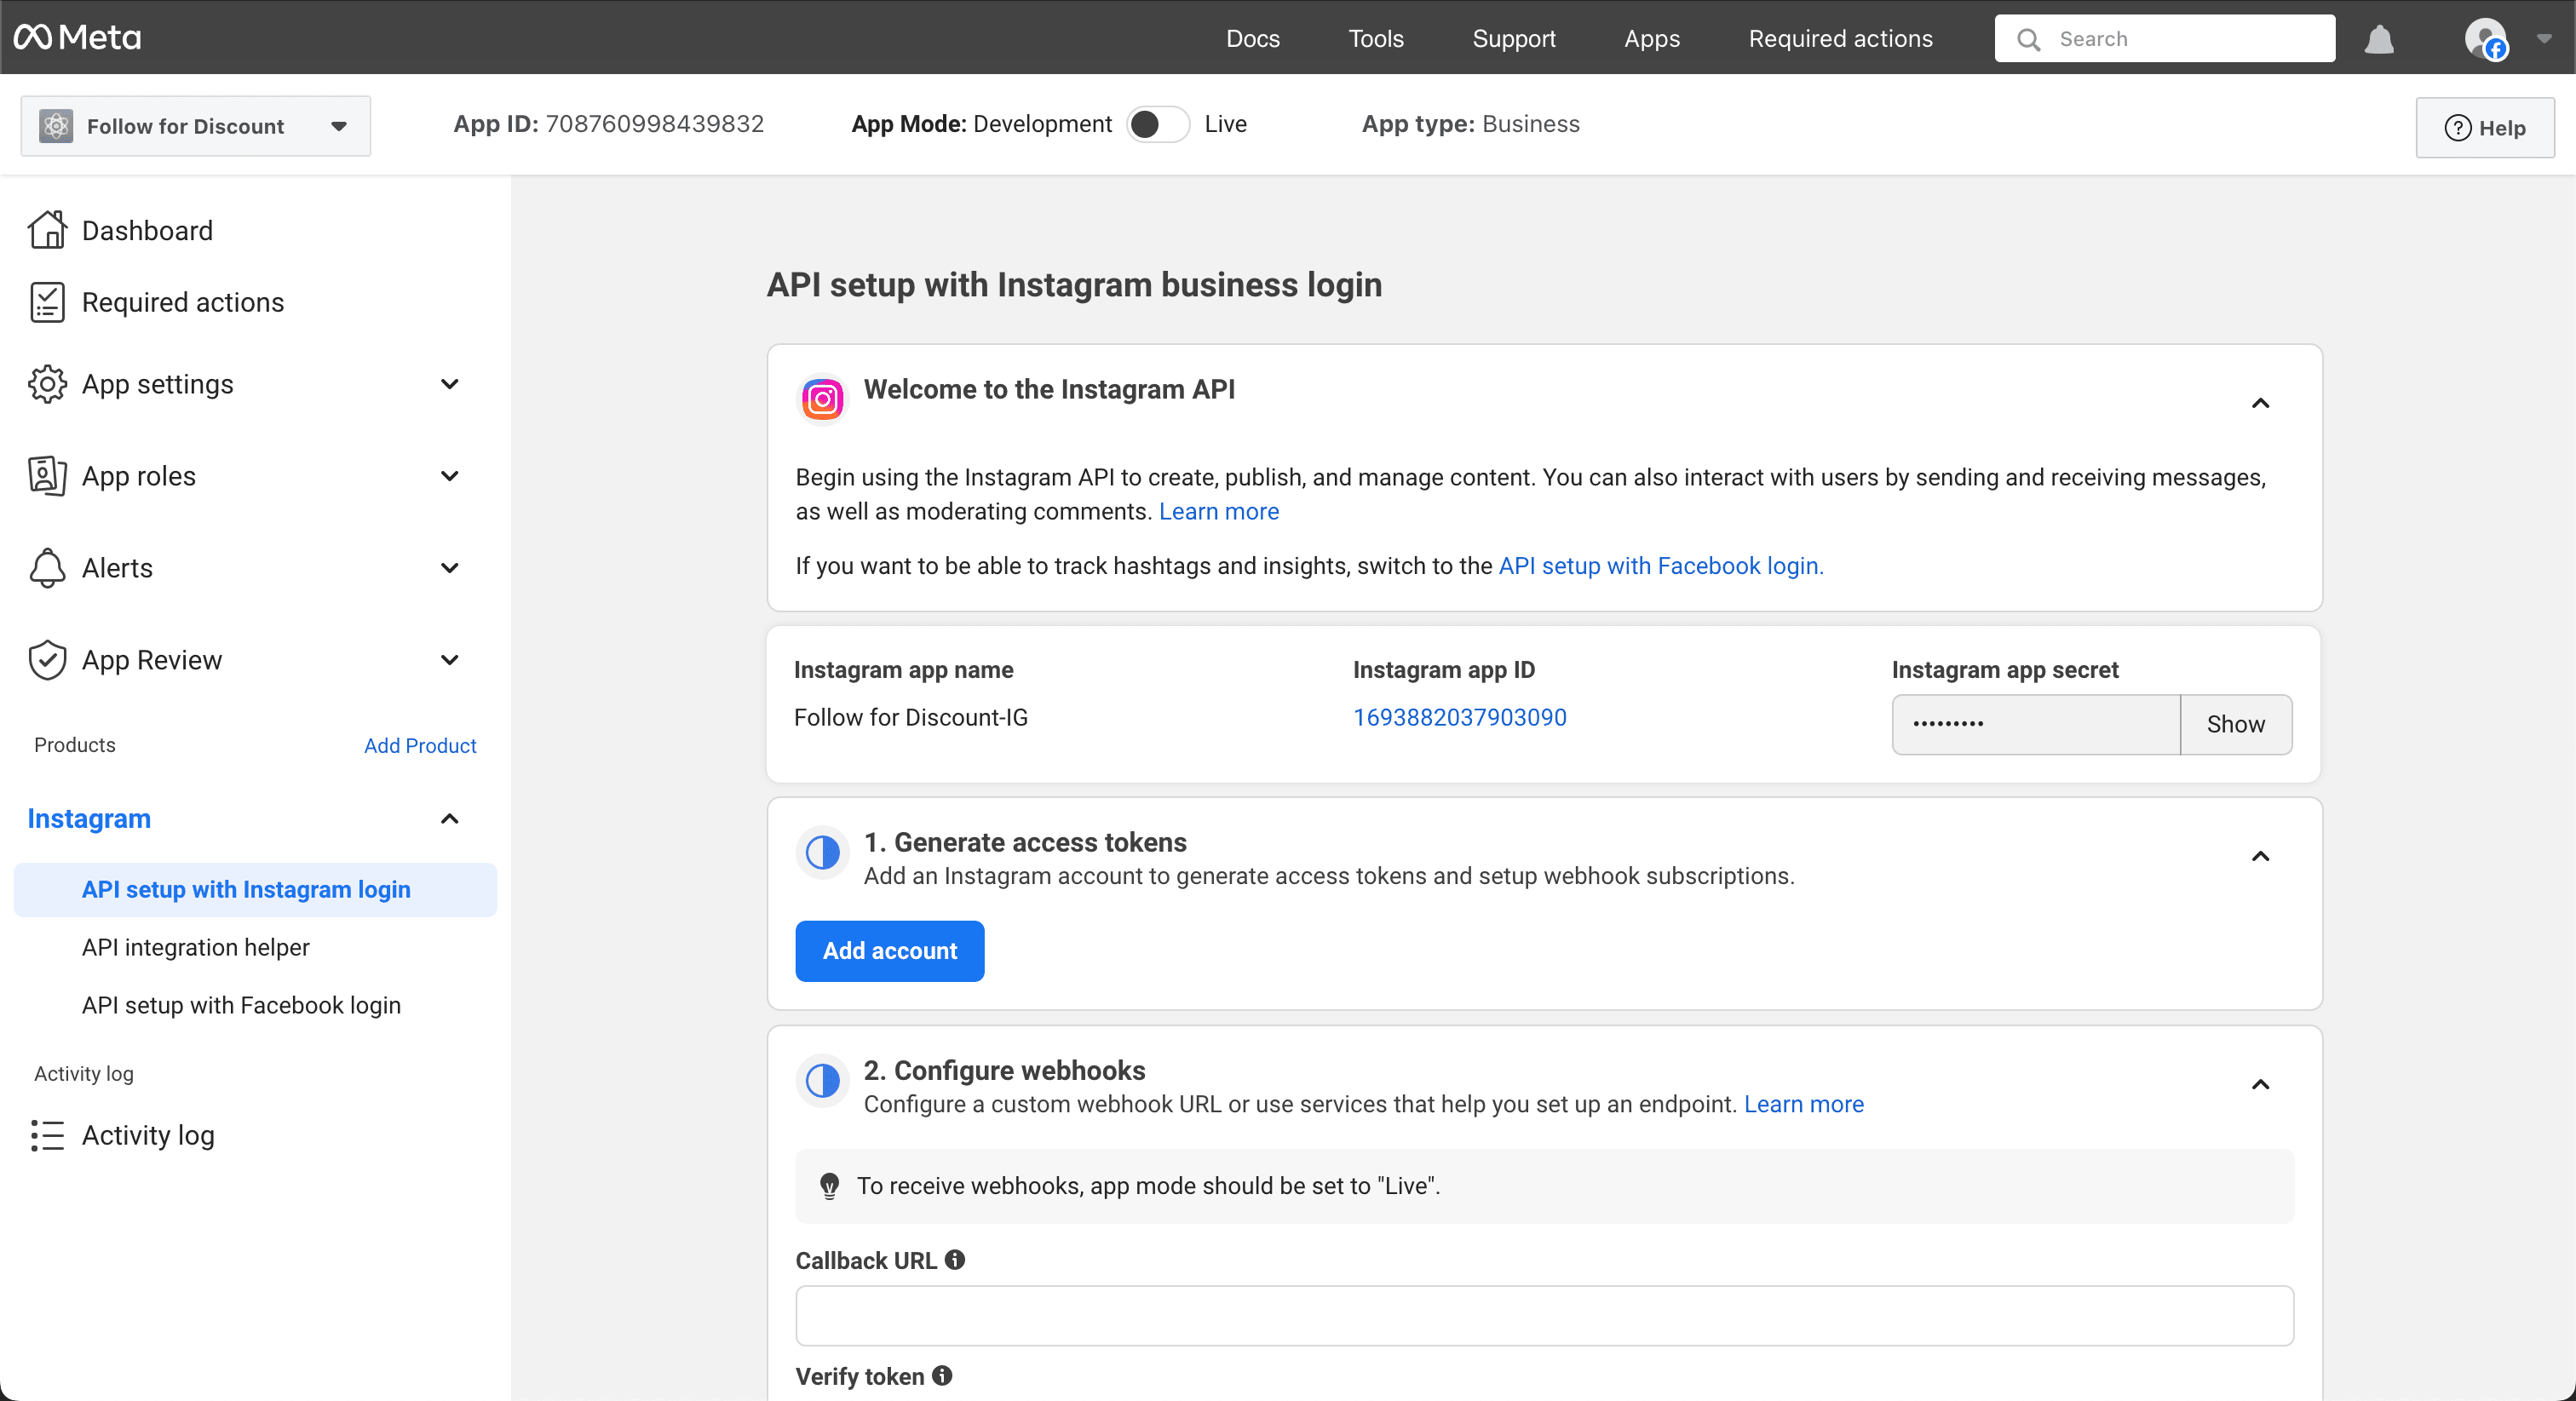Click the Callback URL info icon
This screenshot has height=1401, width=2576.
pyautogui.click(x=955, y=1260)
